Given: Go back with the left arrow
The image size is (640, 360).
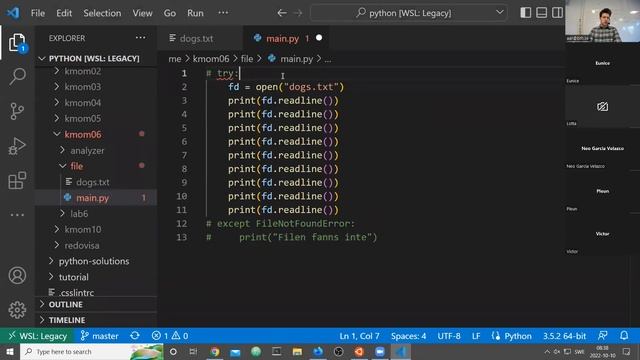Looking at the screenshot, I should coord(282,13).
